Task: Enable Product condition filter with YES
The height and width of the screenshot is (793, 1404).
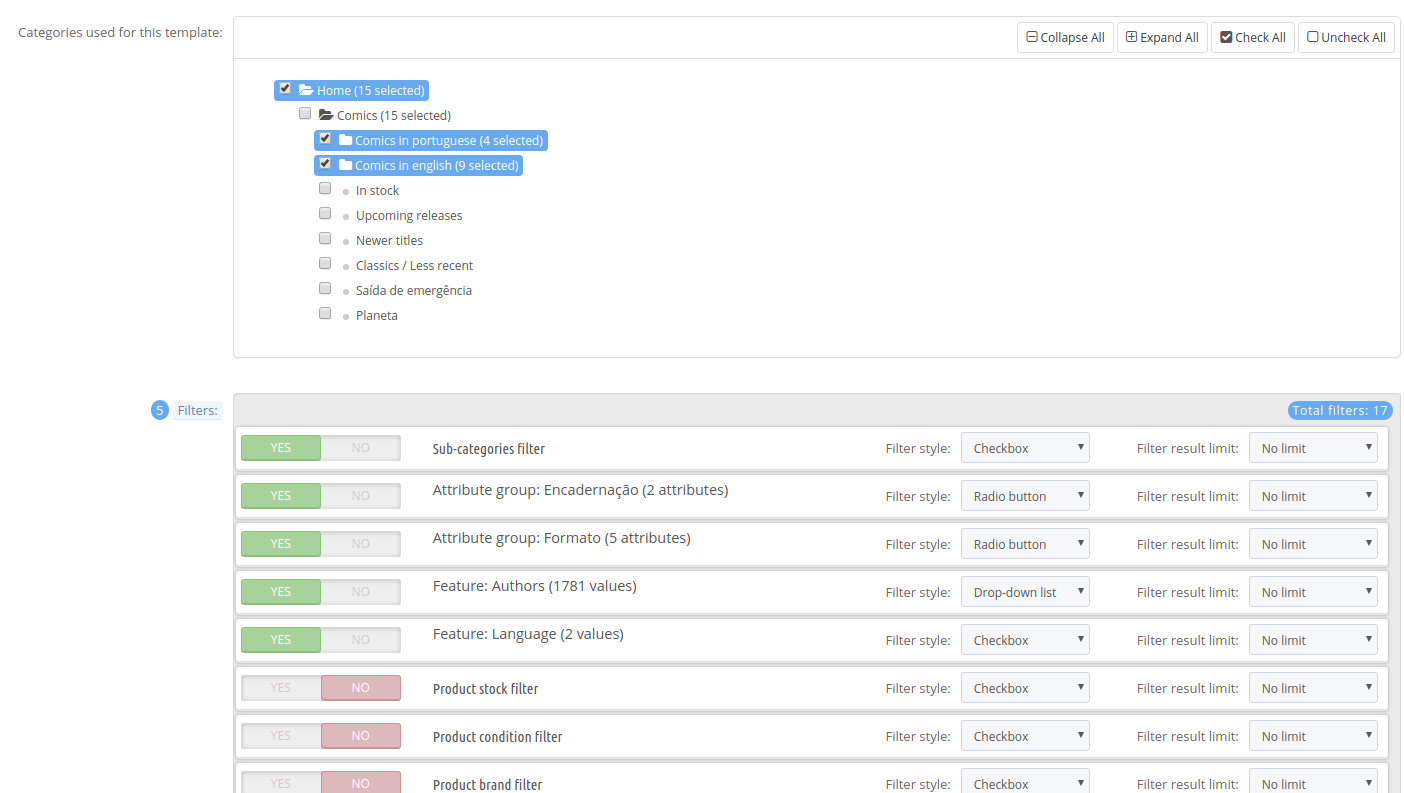Action: (281, 736)
